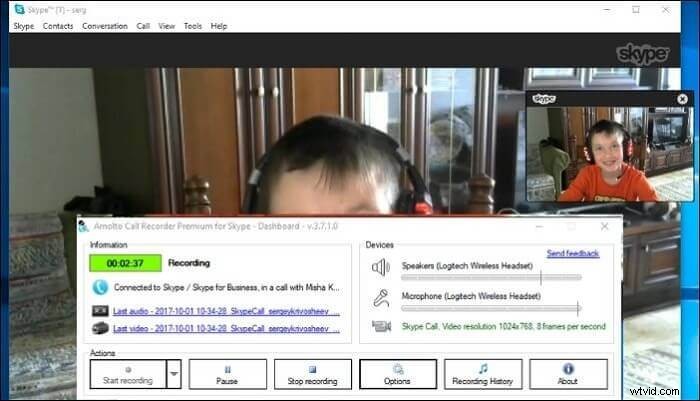Viewport: 700px width, 401px height.
Task: Click the Start recording button
Action: click(128, 374)
